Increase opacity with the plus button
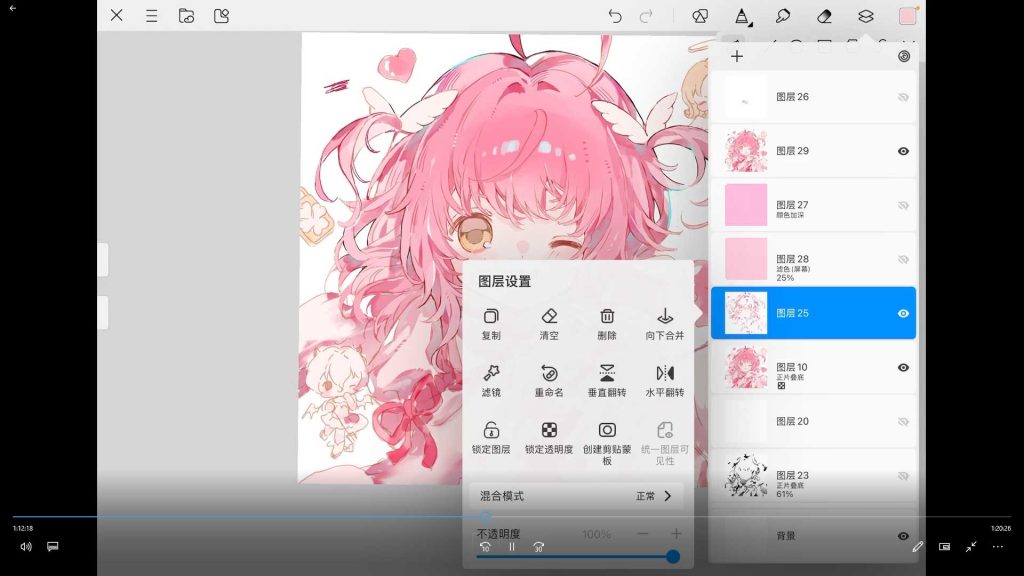 tap(676, 534)
